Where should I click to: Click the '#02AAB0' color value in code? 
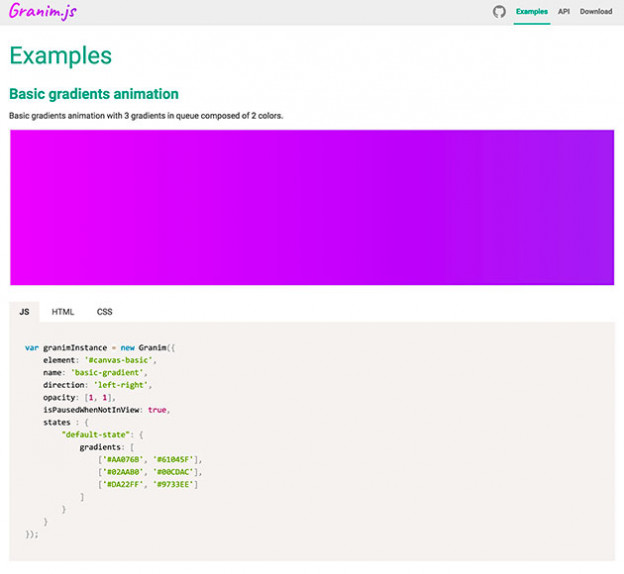(123, 472)
